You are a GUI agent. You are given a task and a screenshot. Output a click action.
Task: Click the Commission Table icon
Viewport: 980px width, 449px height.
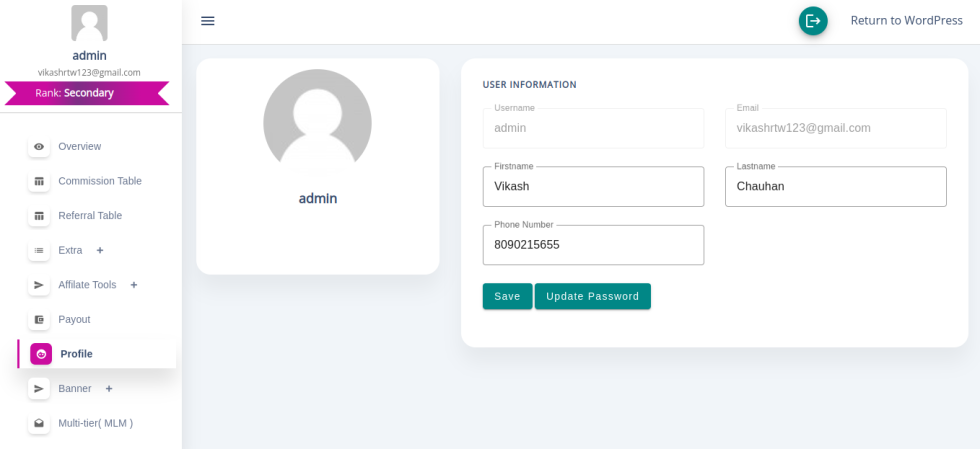[x=39, y=181]
